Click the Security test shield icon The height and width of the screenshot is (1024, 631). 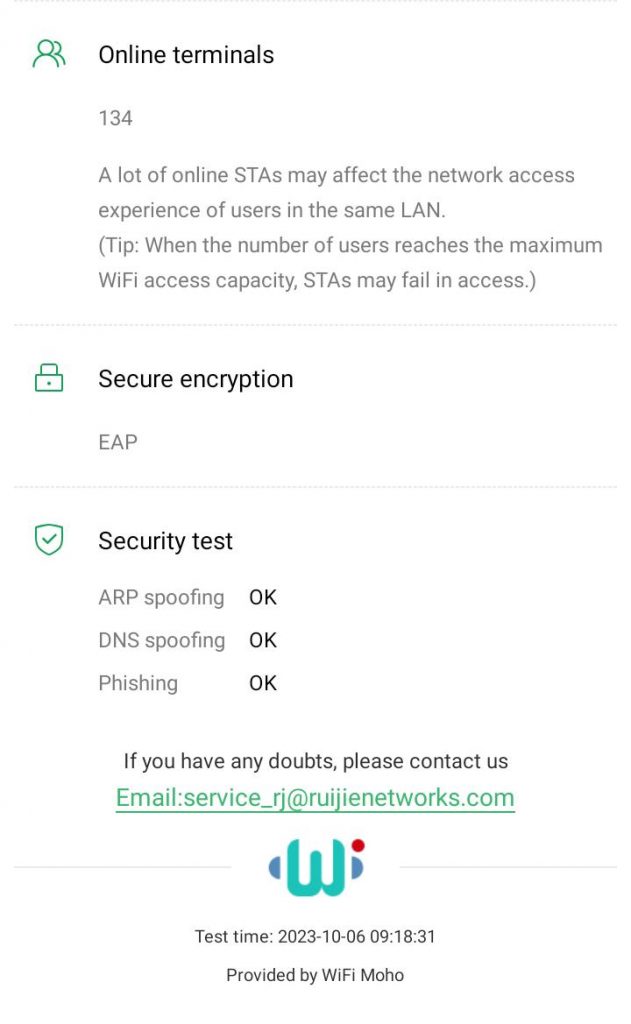tap(49, 540)
